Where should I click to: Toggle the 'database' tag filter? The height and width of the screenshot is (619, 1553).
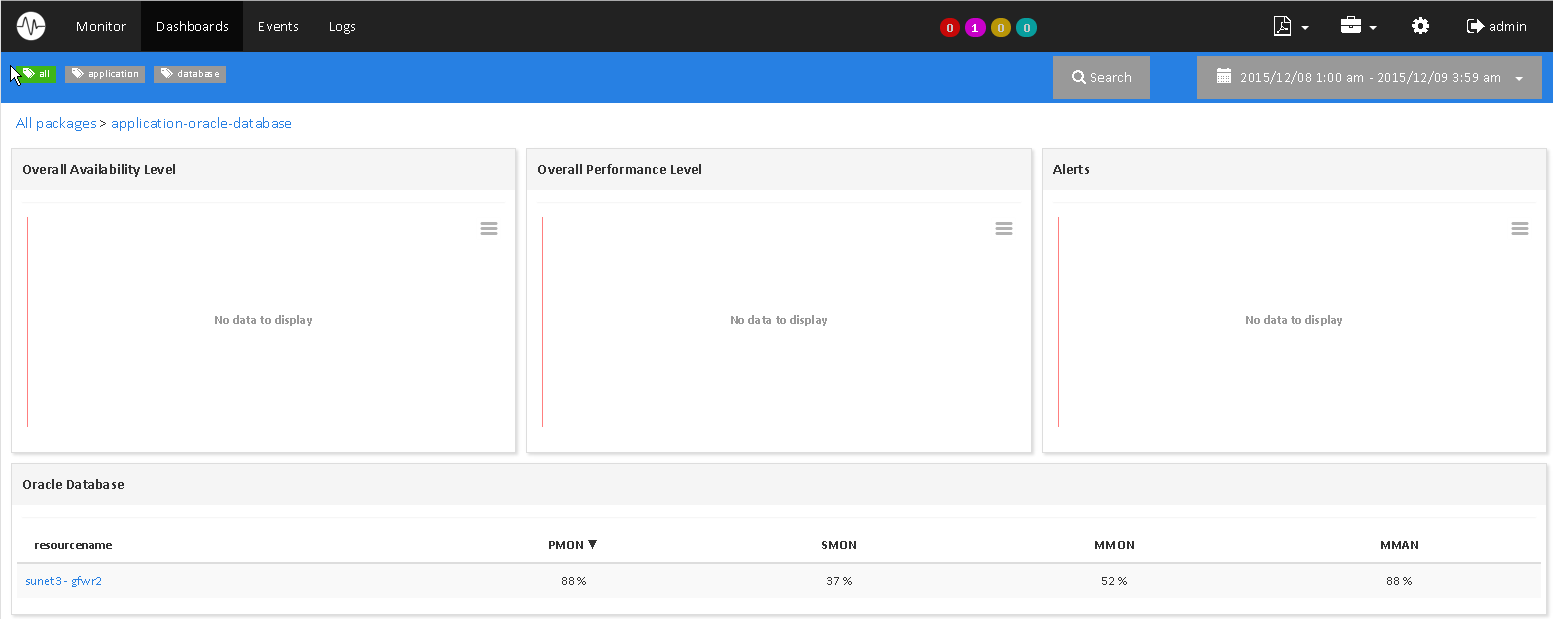[190, 74]
